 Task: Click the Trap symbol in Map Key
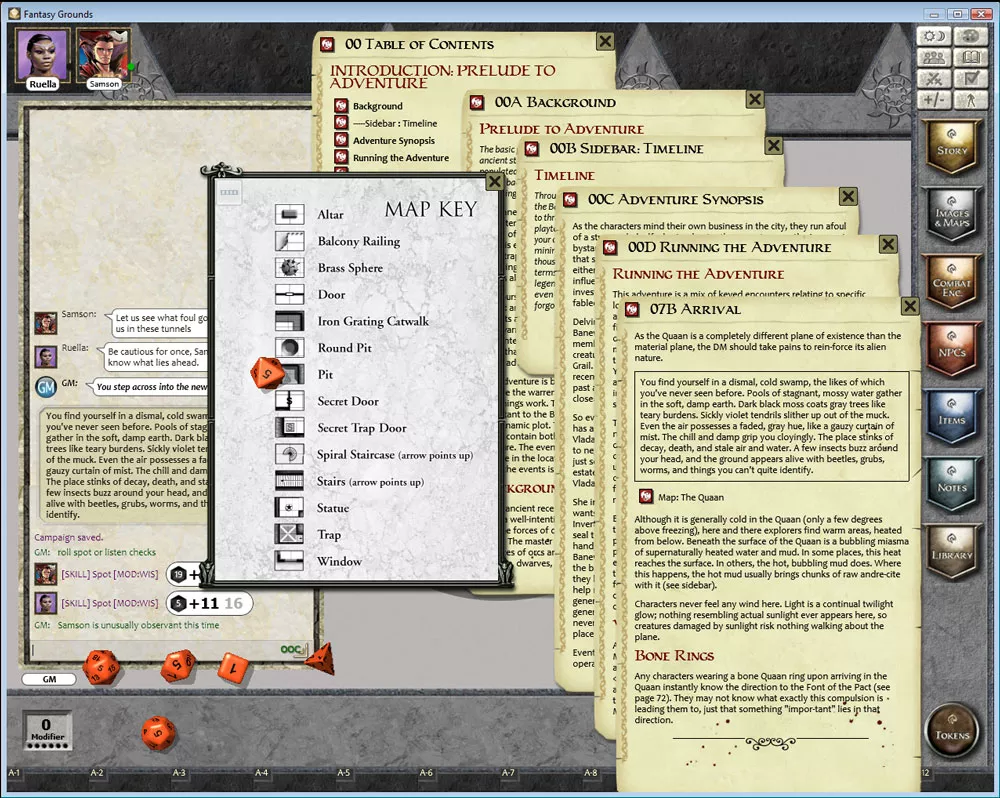[x=290, y=534]
